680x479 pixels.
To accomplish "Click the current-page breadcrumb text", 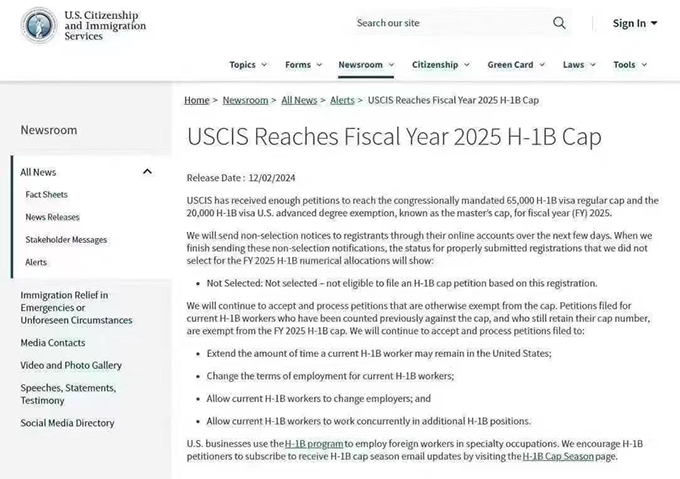I will [453, 100].
